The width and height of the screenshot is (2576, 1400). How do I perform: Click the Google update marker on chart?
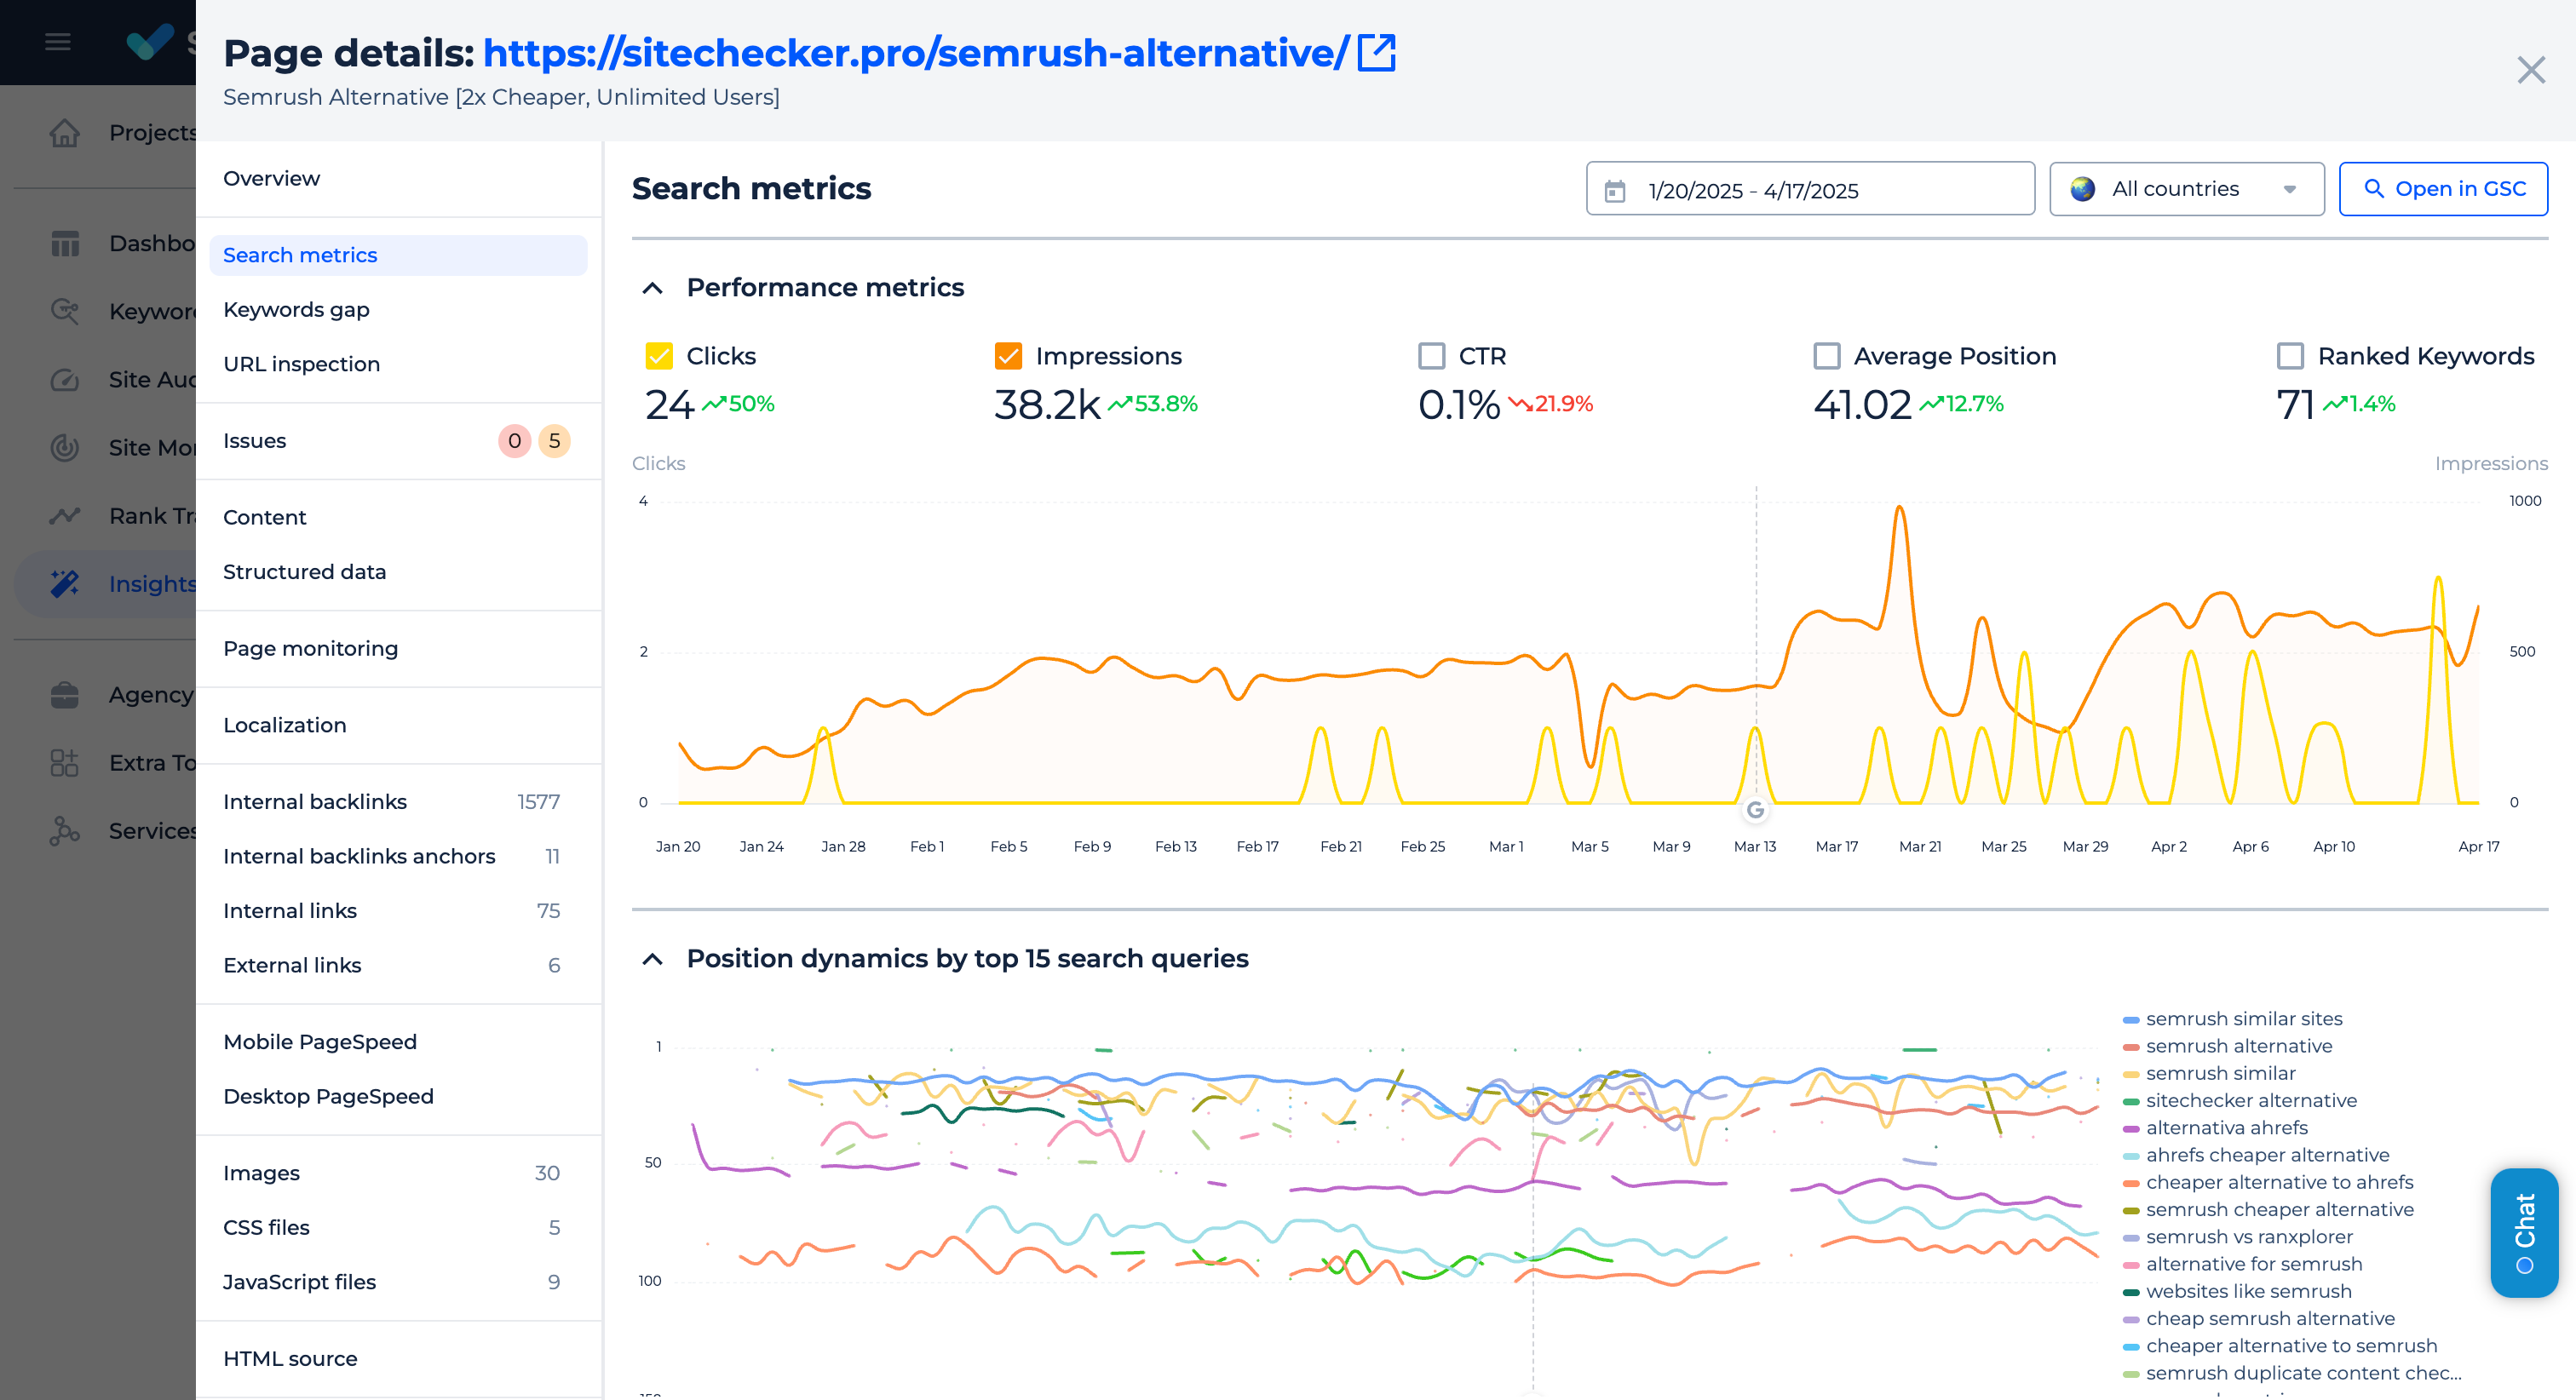(x=1755, y=810)
